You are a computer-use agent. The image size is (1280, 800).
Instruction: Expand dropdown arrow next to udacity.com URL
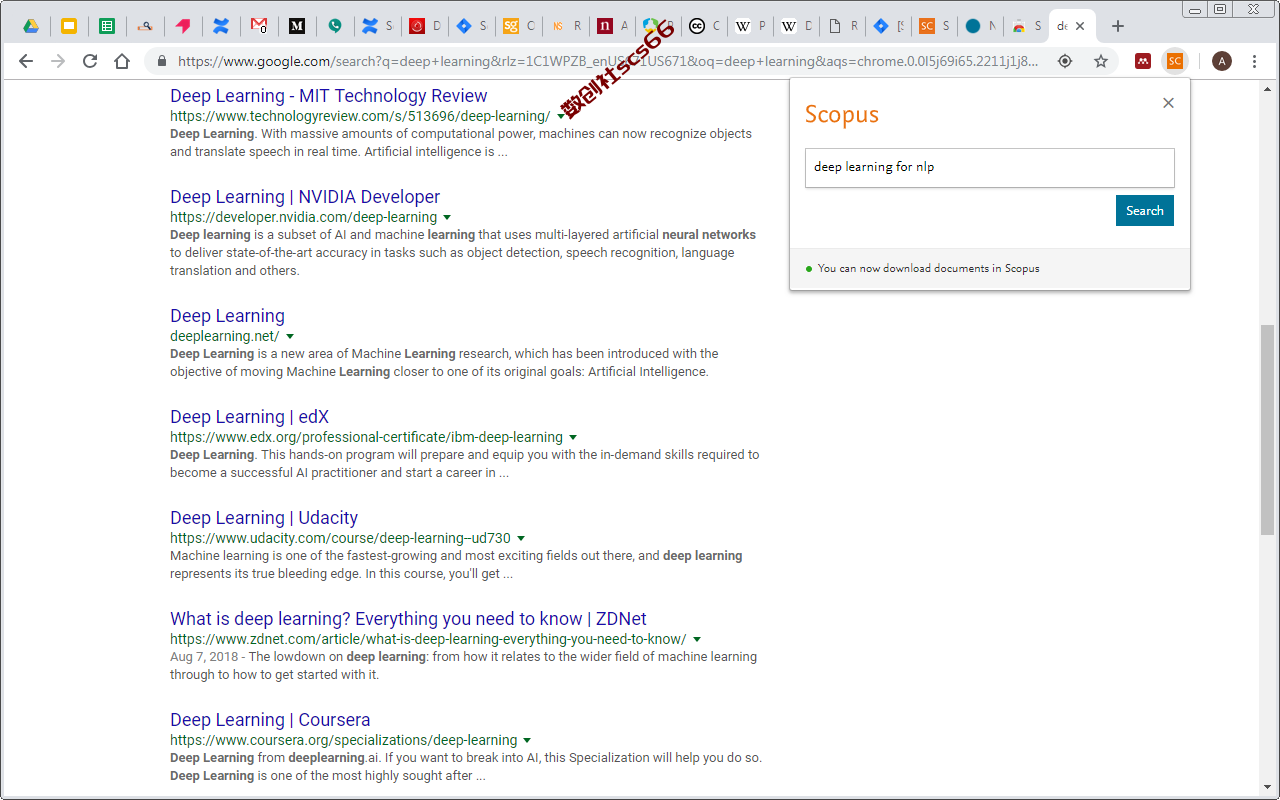tap(521, 539)
